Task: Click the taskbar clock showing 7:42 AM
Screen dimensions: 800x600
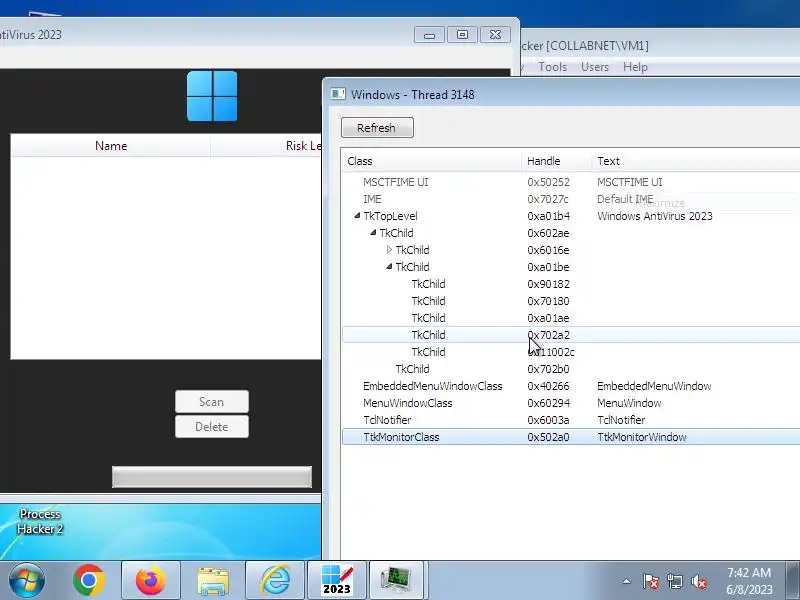Action: point(749,581)
